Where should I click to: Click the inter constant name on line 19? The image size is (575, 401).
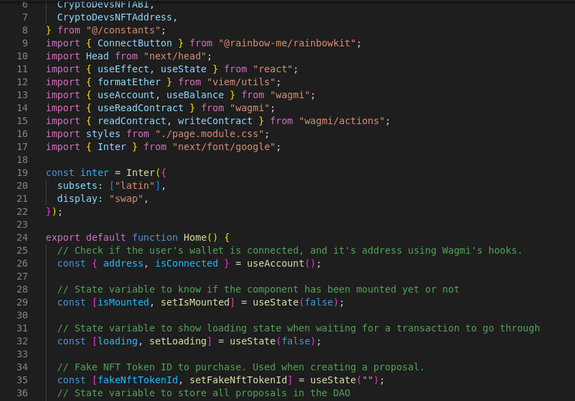[x=94, y=173]
